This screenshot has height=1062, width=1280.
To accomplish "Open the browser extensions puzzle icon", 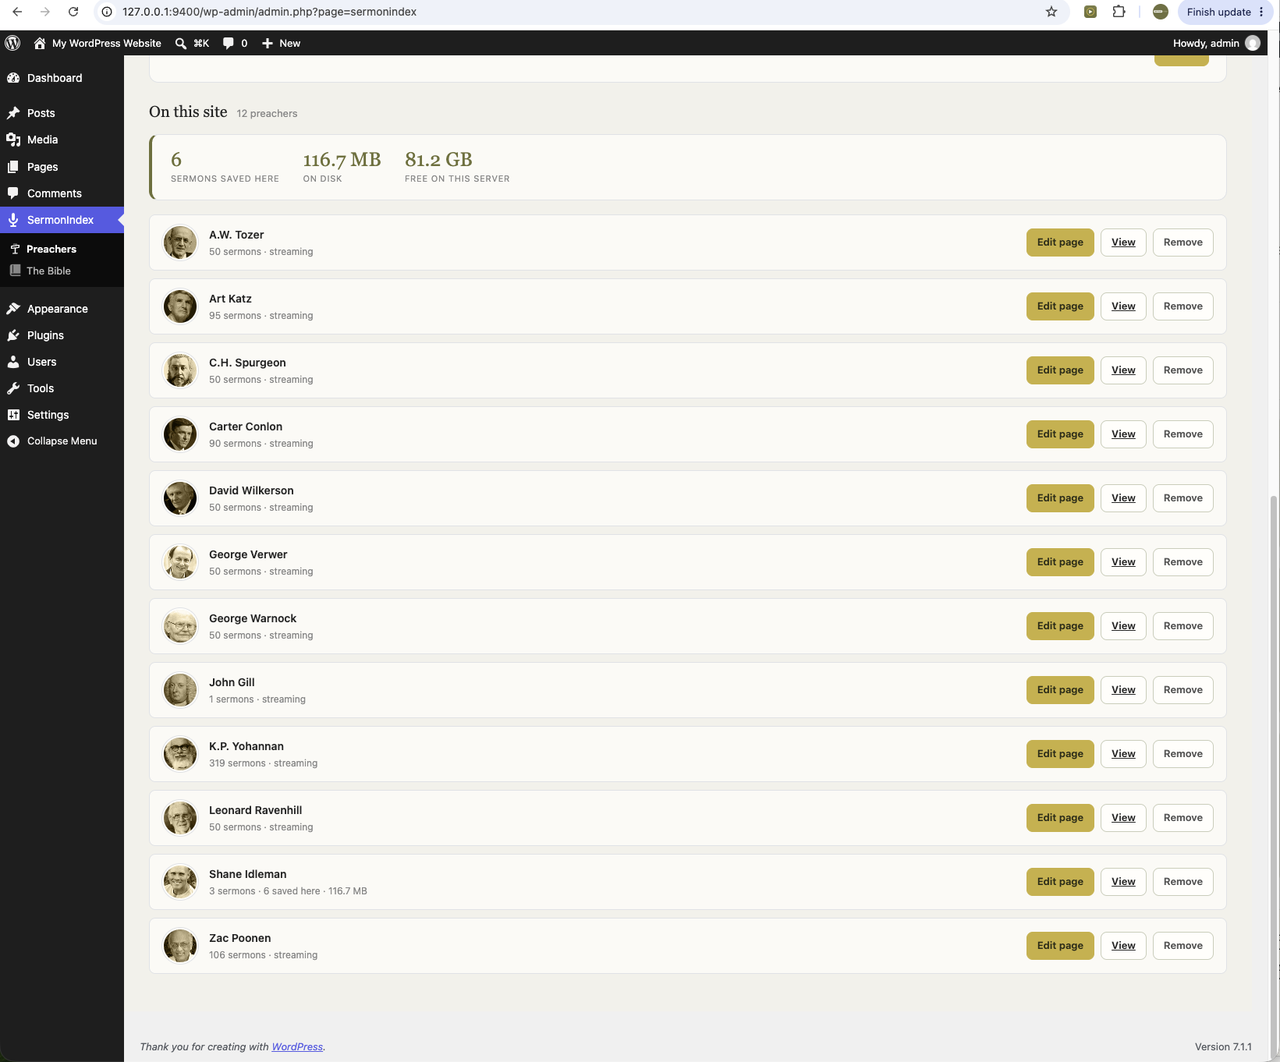I will click(x=1119, y=12).
